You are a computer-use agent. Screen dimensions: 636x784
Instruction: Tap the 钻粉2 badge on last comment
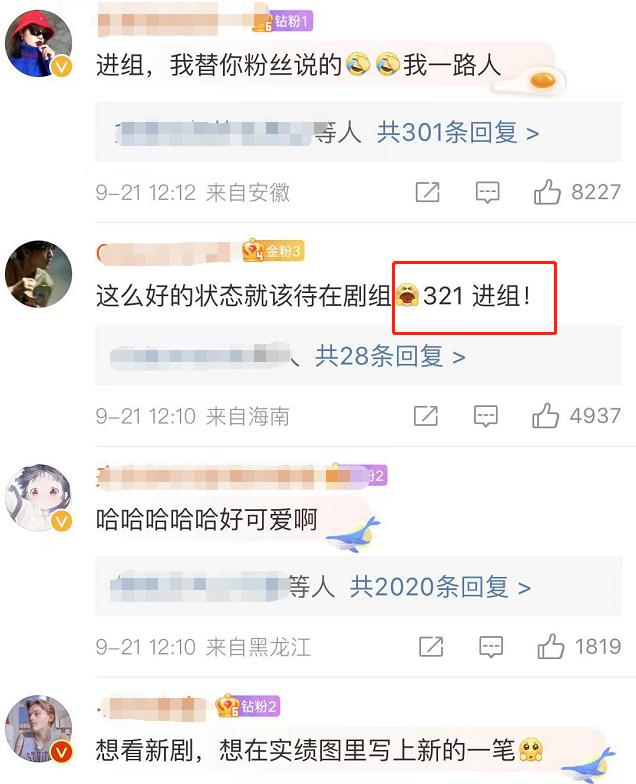[x=248, y=706]
